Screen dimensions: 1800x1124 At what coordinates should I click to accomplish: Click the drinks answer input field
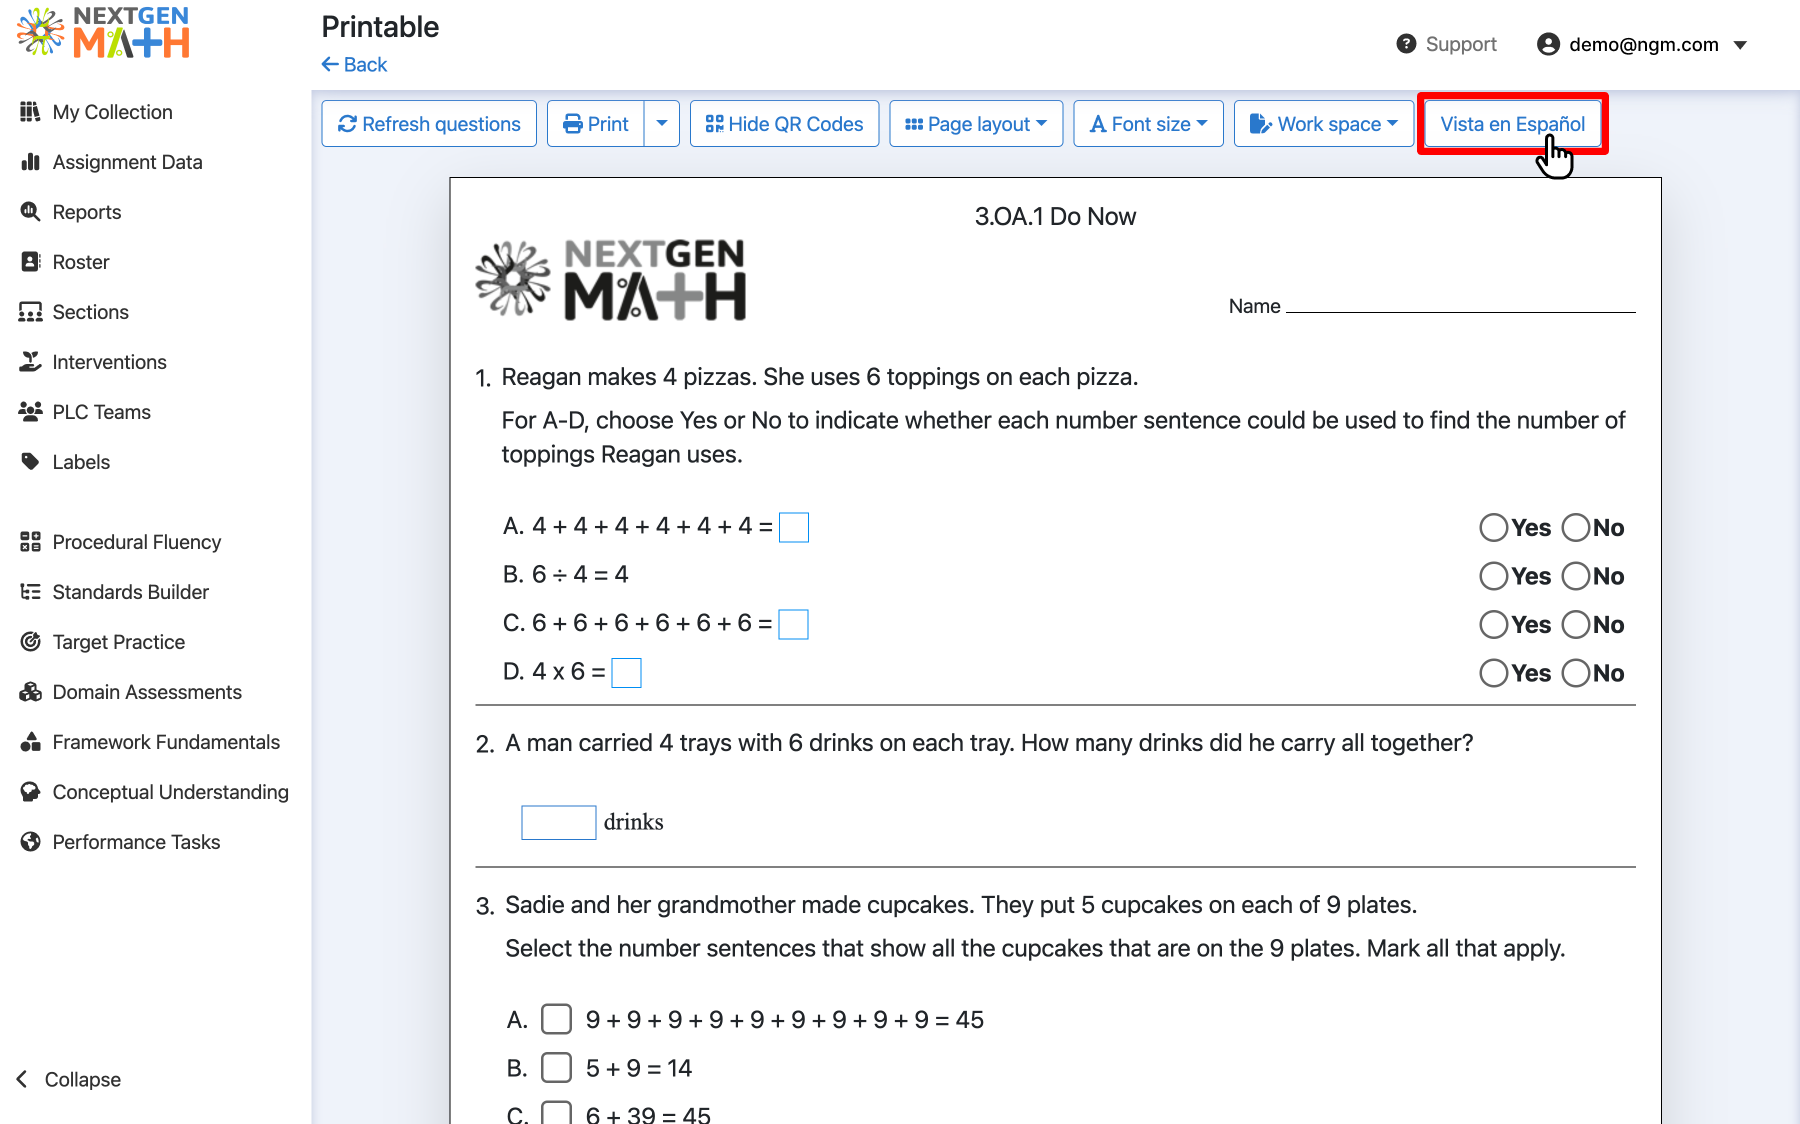coord(558,821)
